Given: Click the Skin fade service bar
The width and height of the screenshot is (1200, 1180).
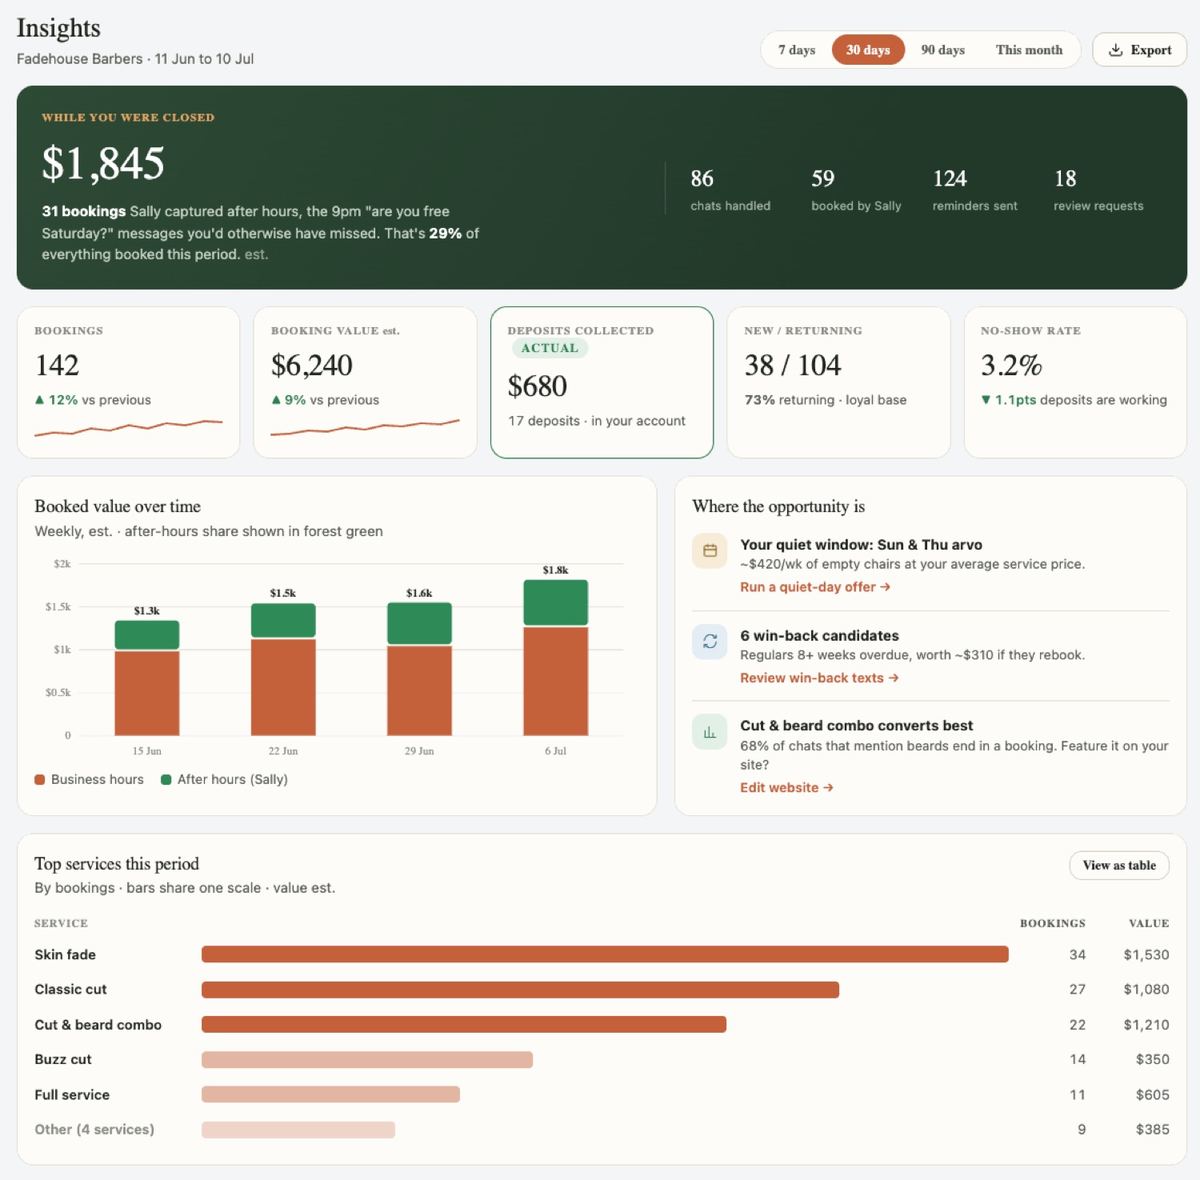Looking at the screenshot, I should click(605, 955).
